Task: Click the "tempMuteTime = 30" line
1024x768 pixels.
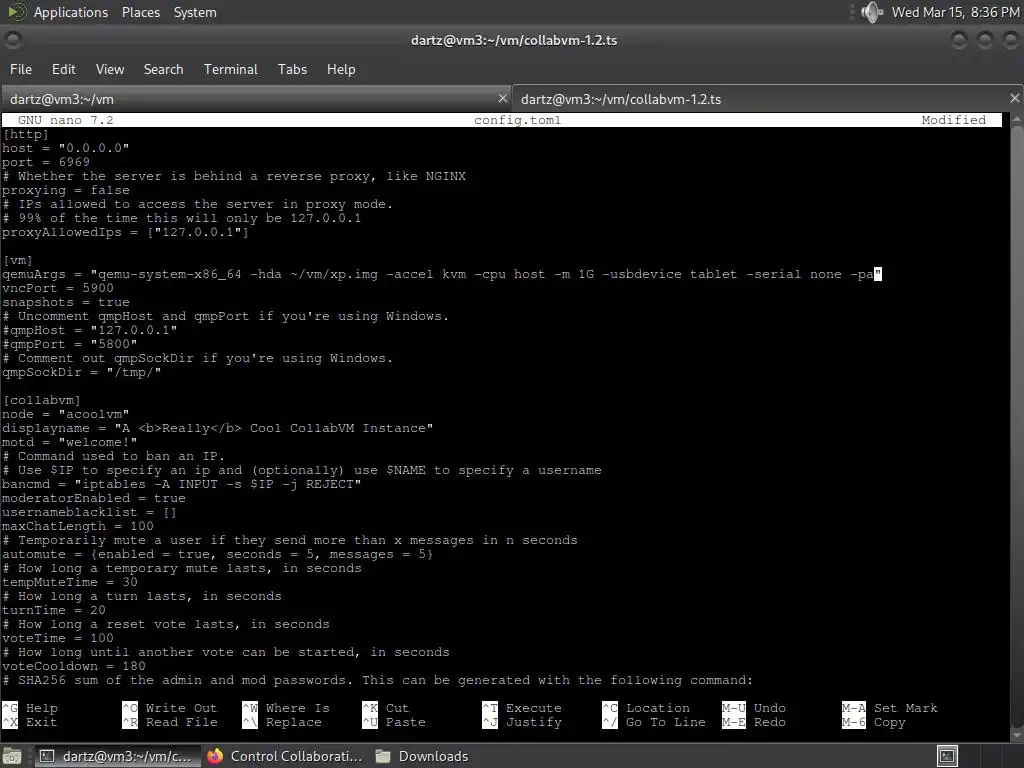Action: pos(70,582)
